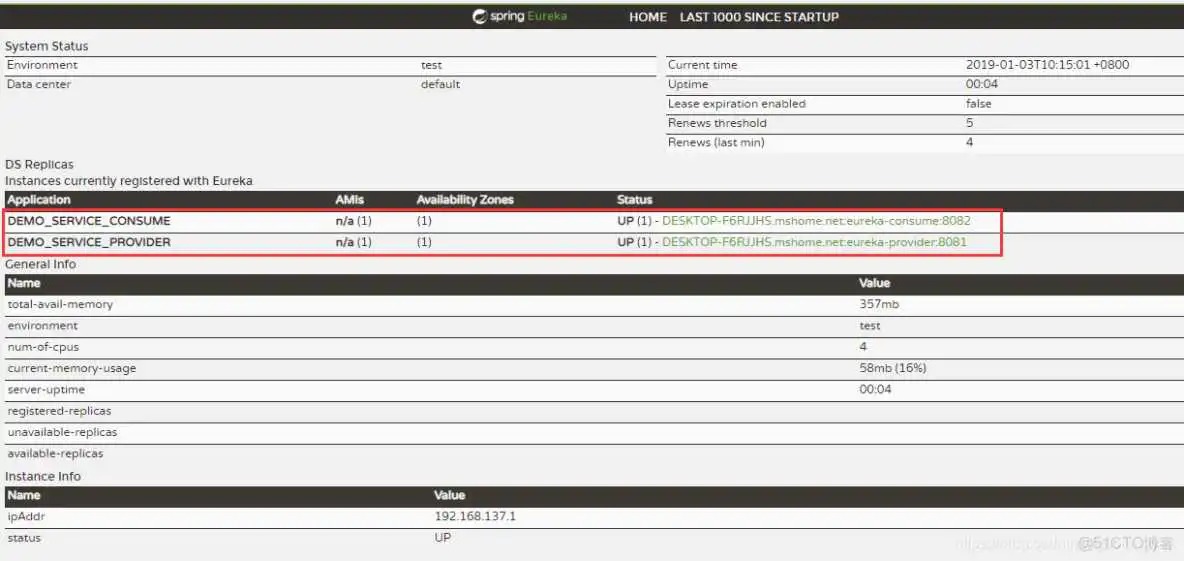Click the Current time label
Screen dimensions: 1184x561
click(702, 65)
